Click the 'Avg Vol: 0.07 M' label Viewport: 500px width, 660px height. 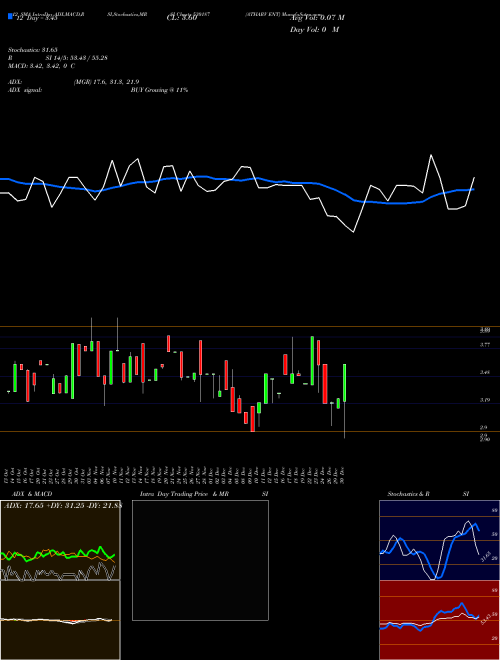317,18
